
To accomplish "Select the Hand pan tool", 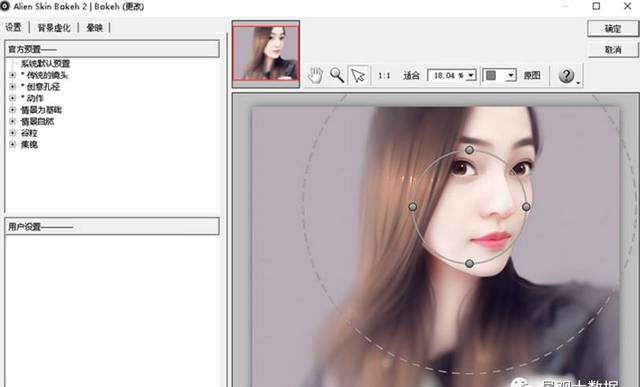I will tap(316, 75).
